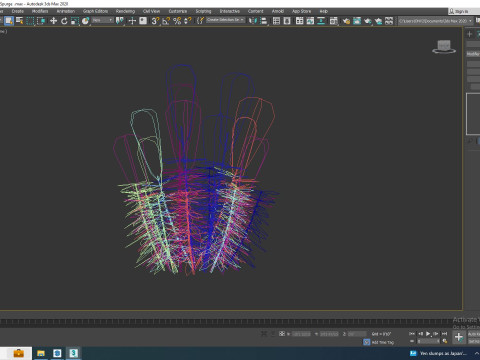Open Render Setup teapot icon
The width and height of the screenshot is (480, 360).
tap(346, 21)
